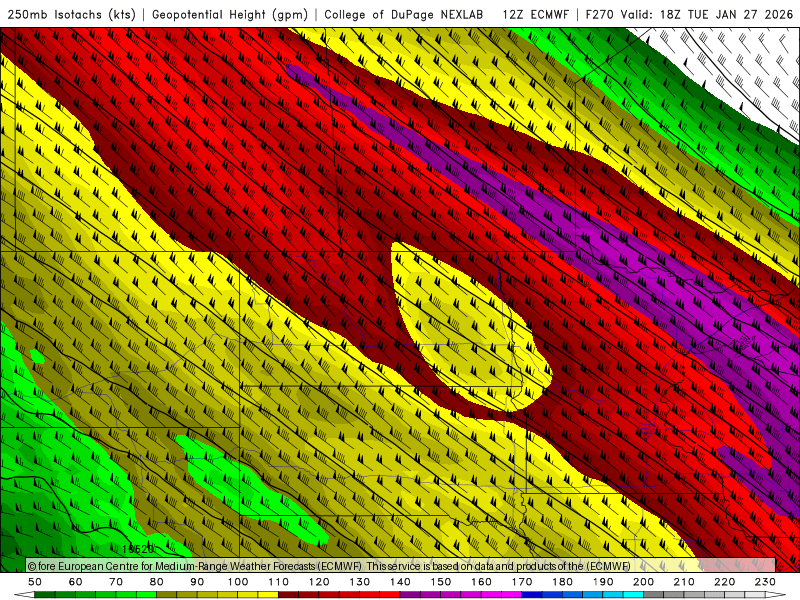Click the 210 value on the color scale
Viewport: 800px width, 600px height.
pos(684,582)
